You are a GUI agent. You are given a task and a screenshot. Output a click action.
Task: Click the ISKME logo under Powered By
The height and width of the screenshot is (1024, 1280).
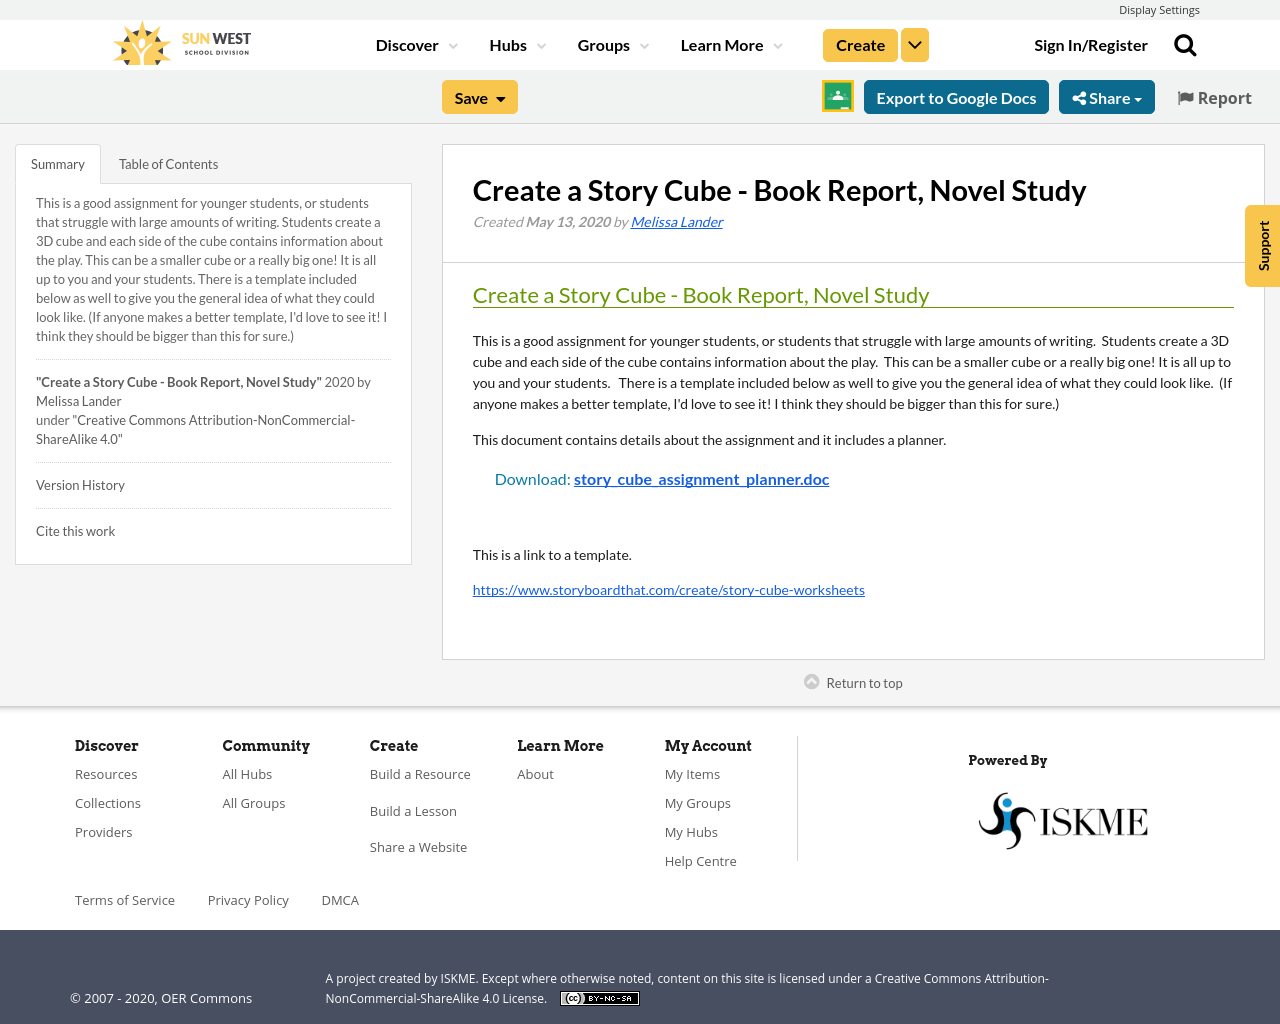pos(1062,818)
